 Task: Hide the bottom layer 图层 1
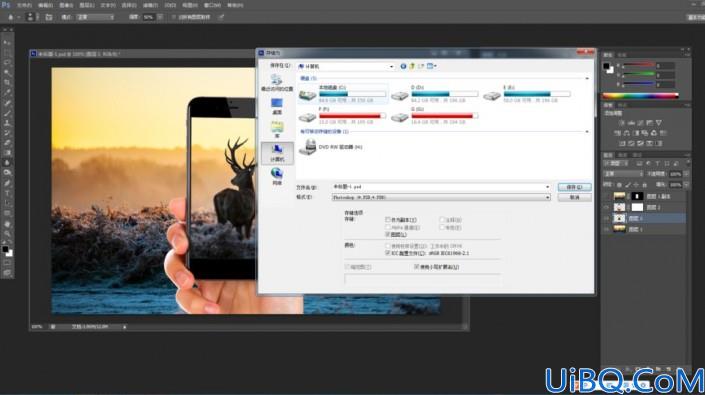tap(607, 229)
